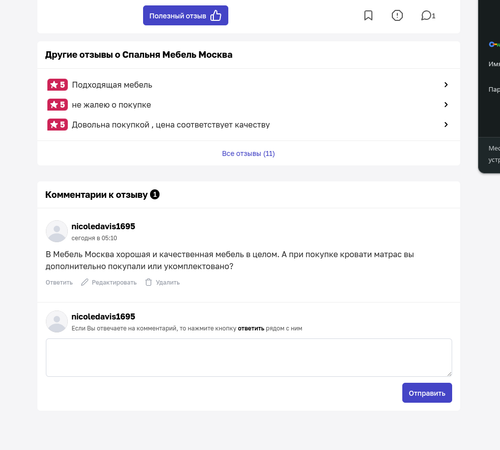The image size is (500, 450).
Task: Click Ответить under the comment
Action: pos(59,283)
